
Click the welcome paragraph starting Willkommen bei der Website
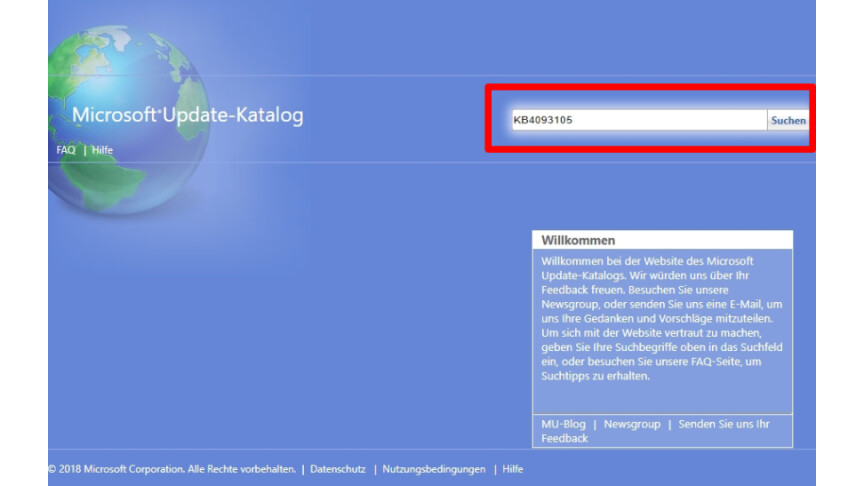(x=662, y=318)
